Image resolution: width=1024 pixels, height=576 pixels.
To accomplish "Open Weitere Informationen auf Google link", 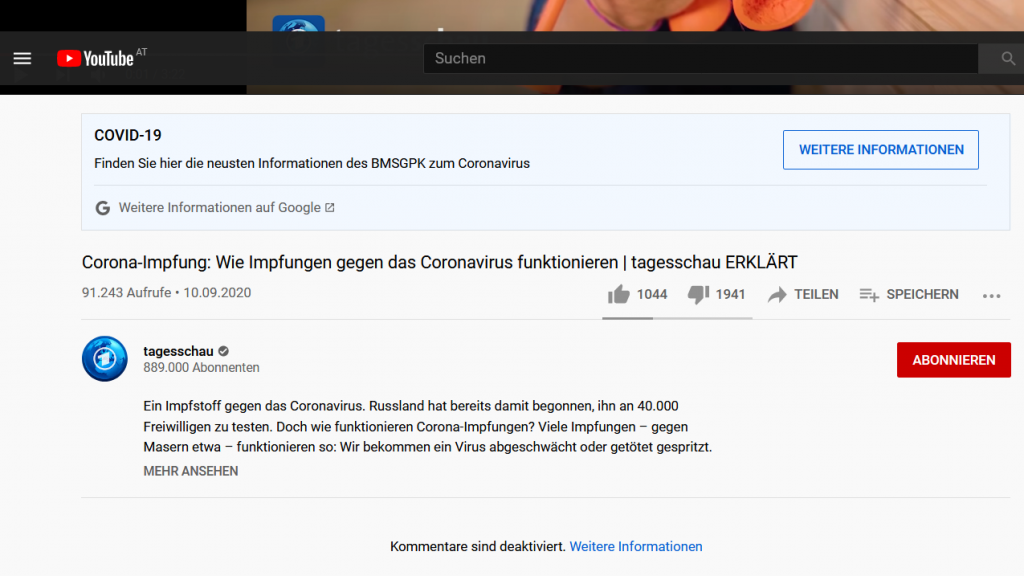I will coord(226,208).
